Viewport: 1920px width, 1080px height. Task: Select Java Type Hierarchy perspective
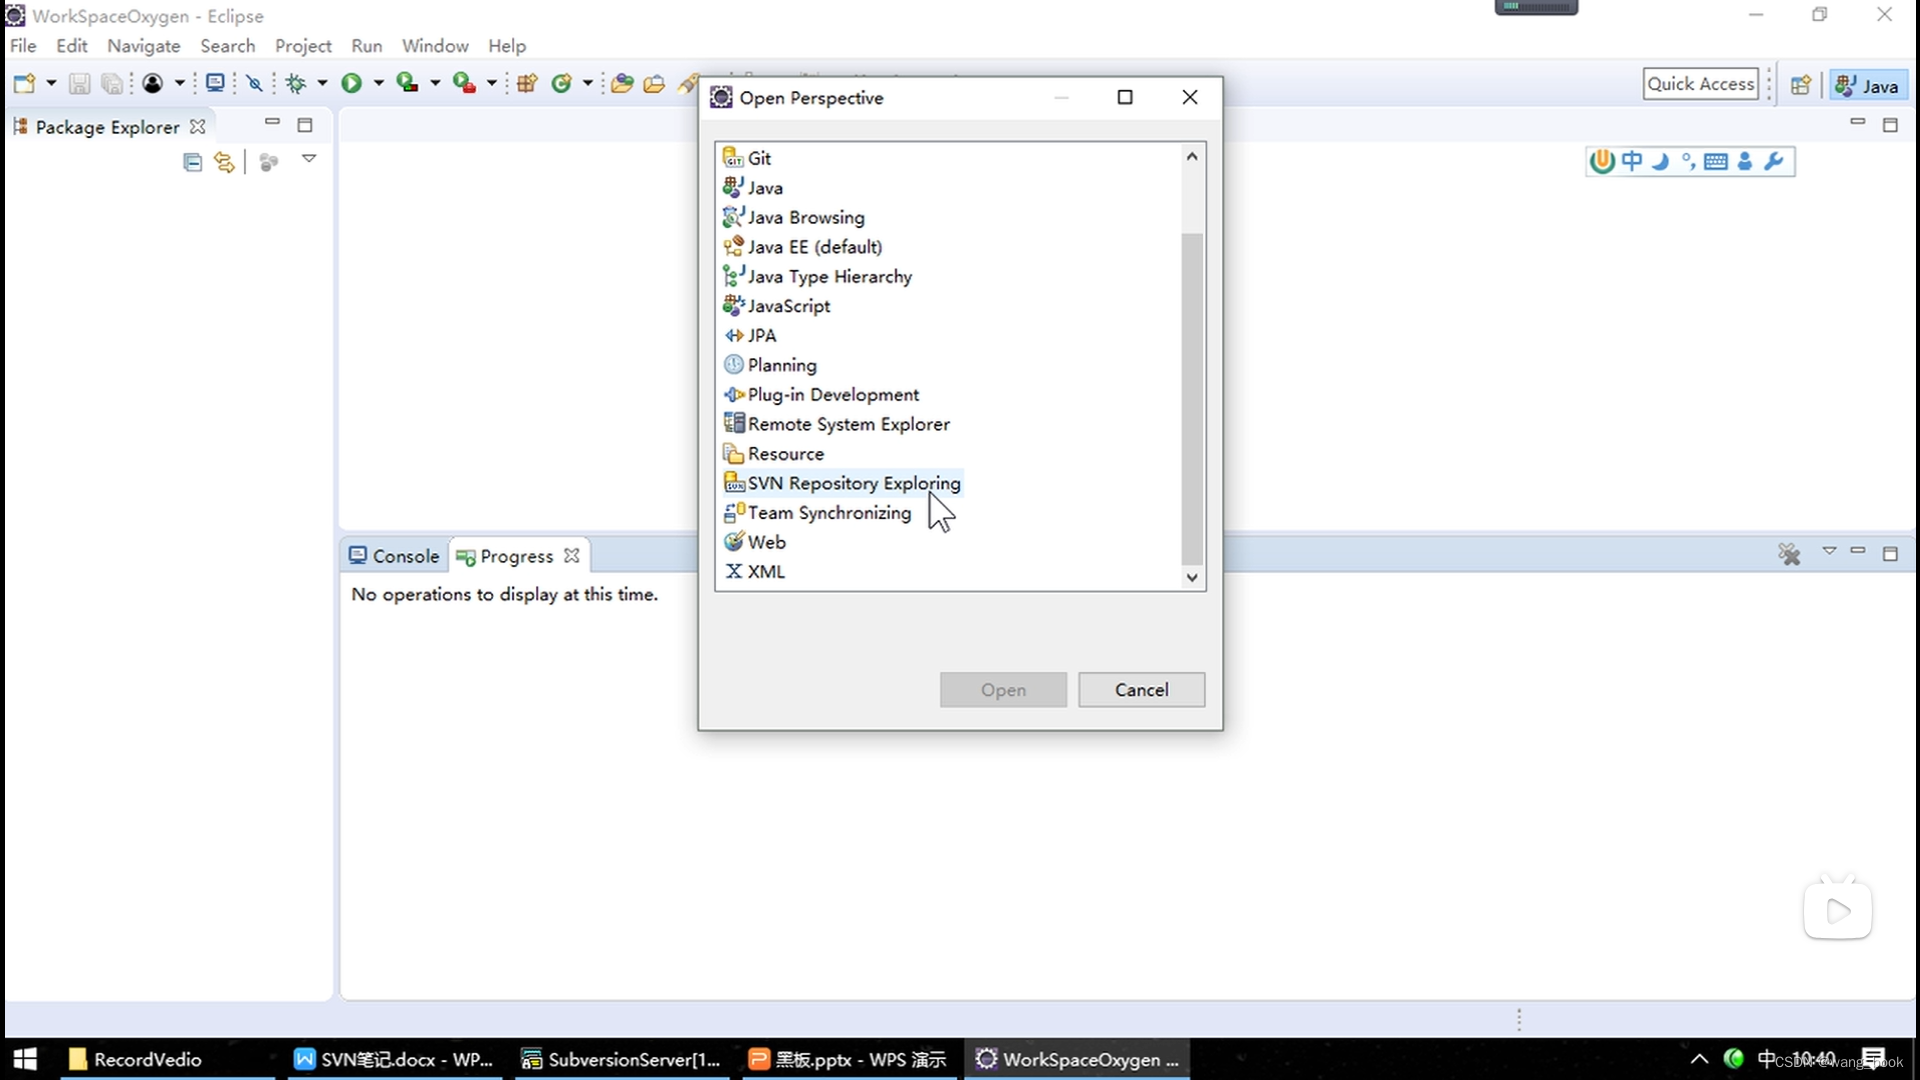point(818,276)
